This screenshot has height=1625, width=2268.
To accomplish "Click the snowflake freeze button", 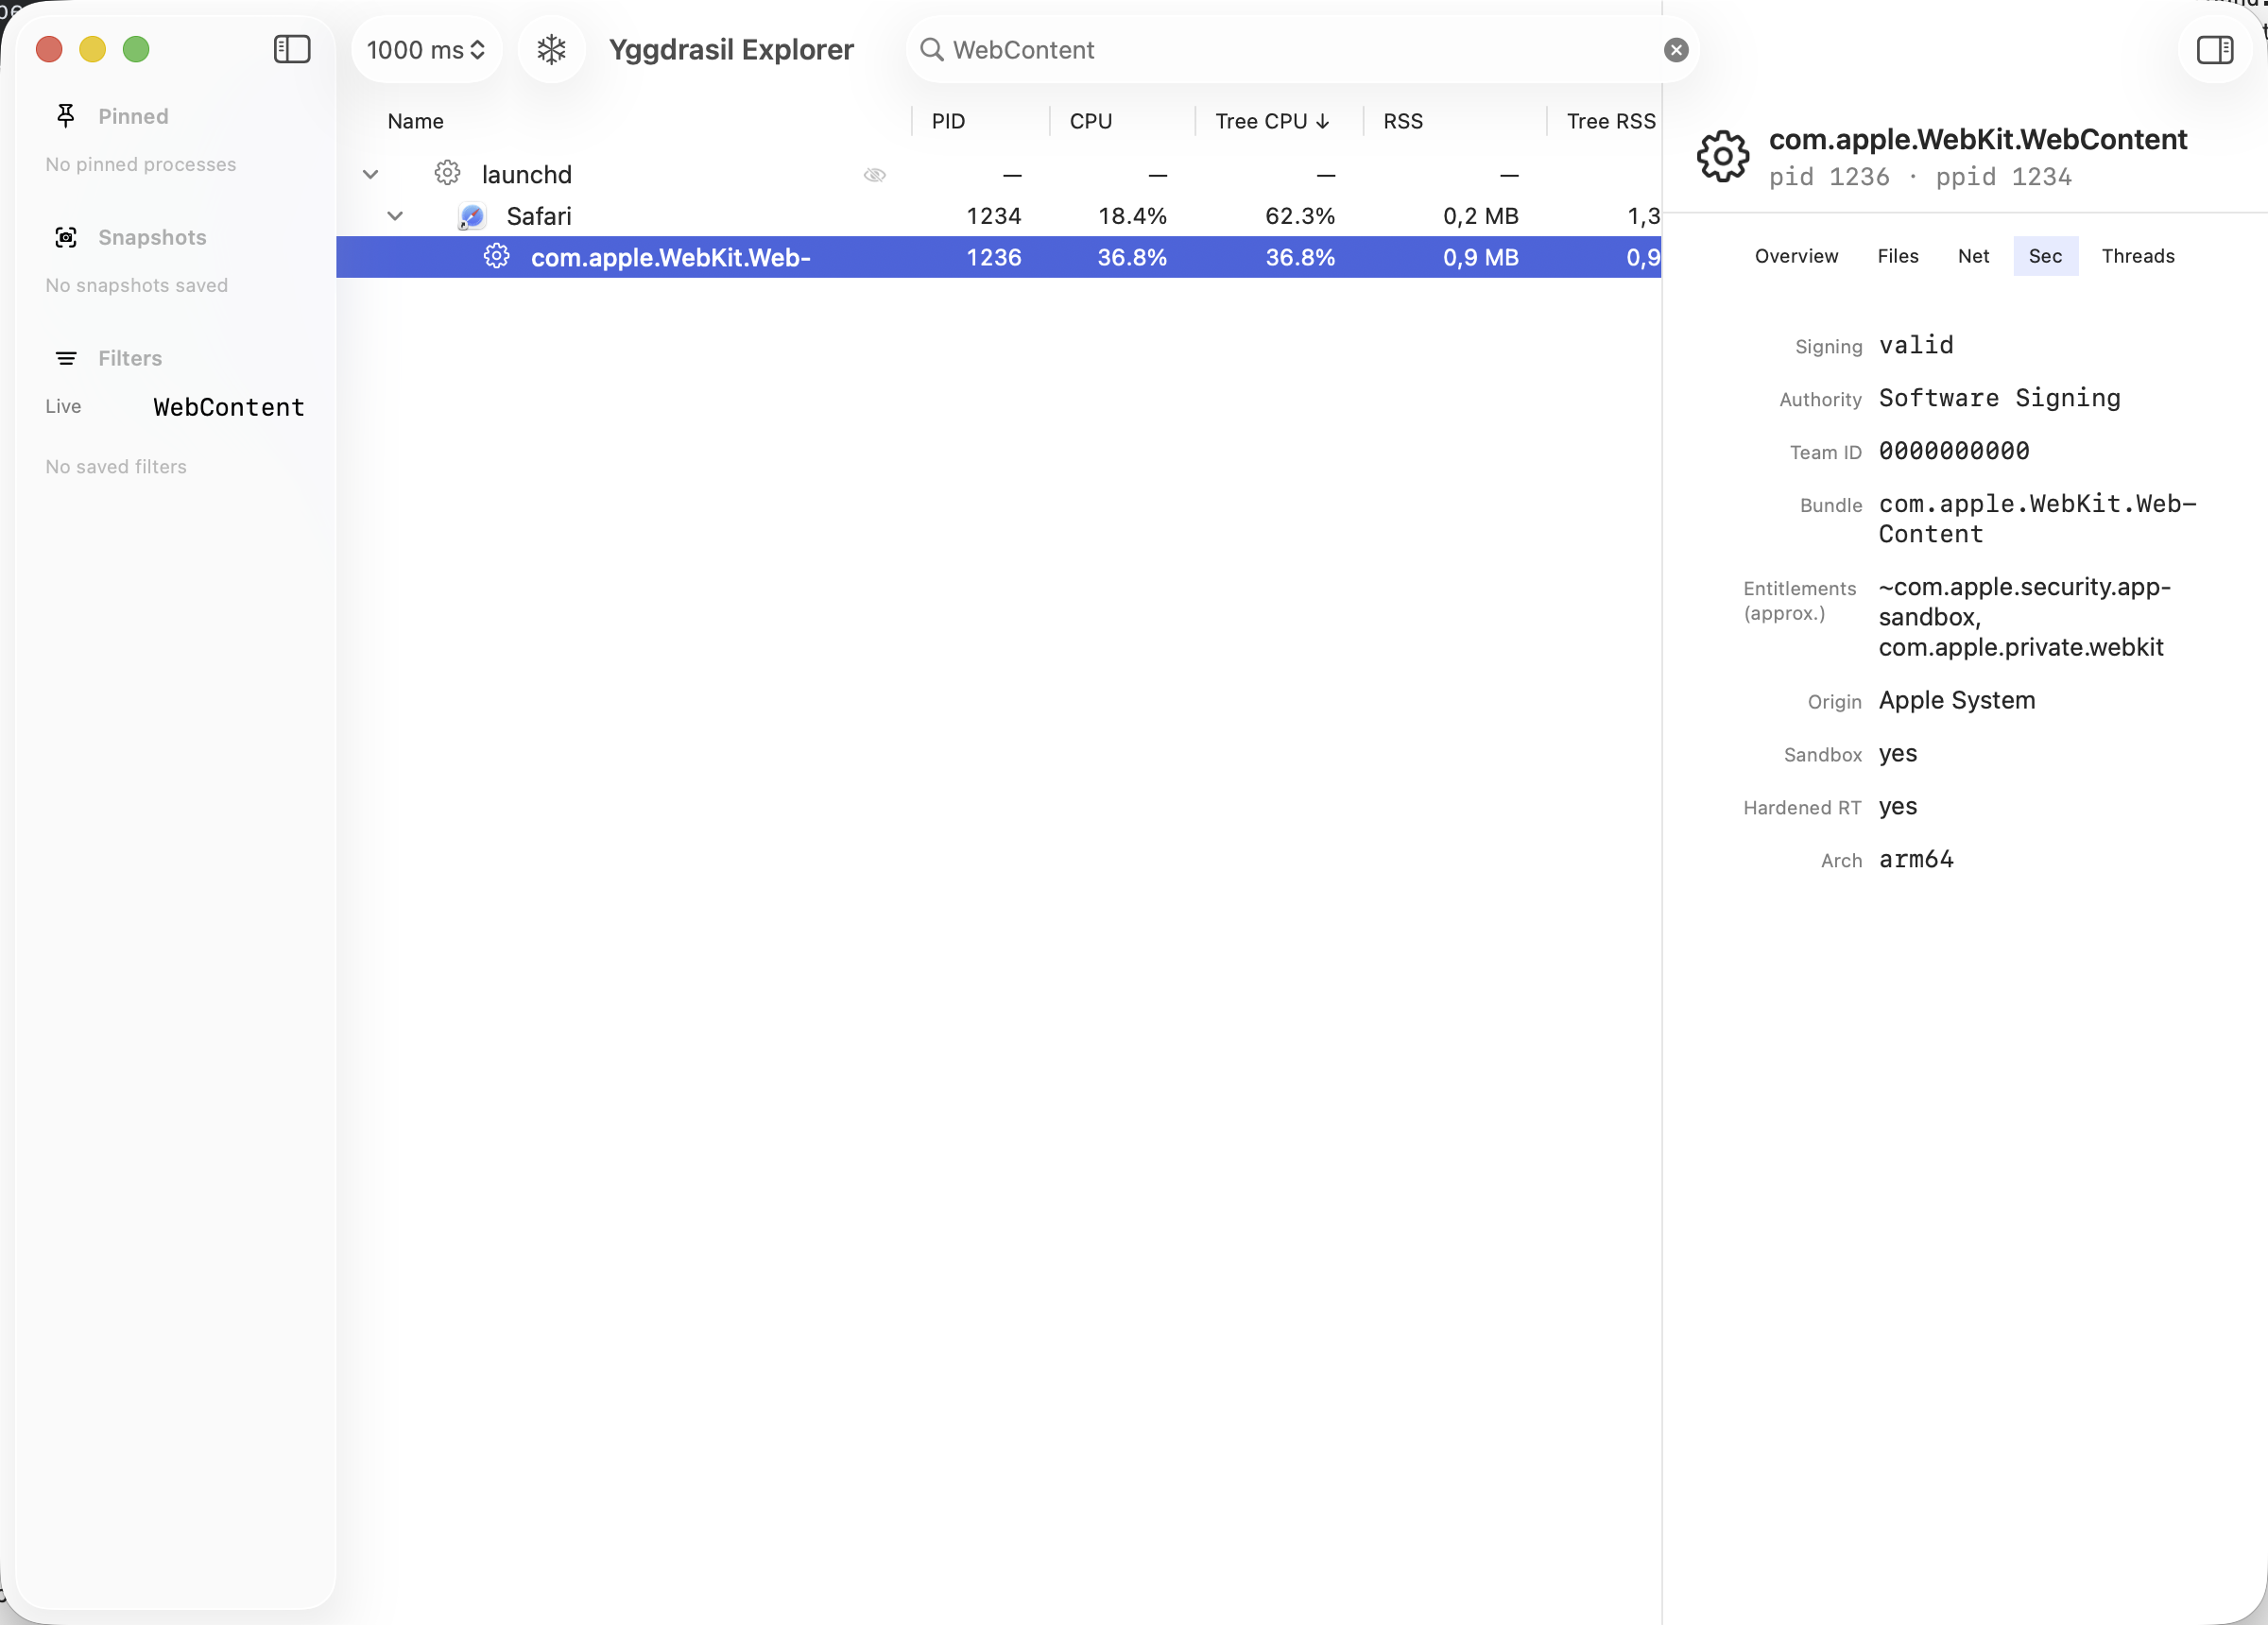I will (x=551, y=49).
